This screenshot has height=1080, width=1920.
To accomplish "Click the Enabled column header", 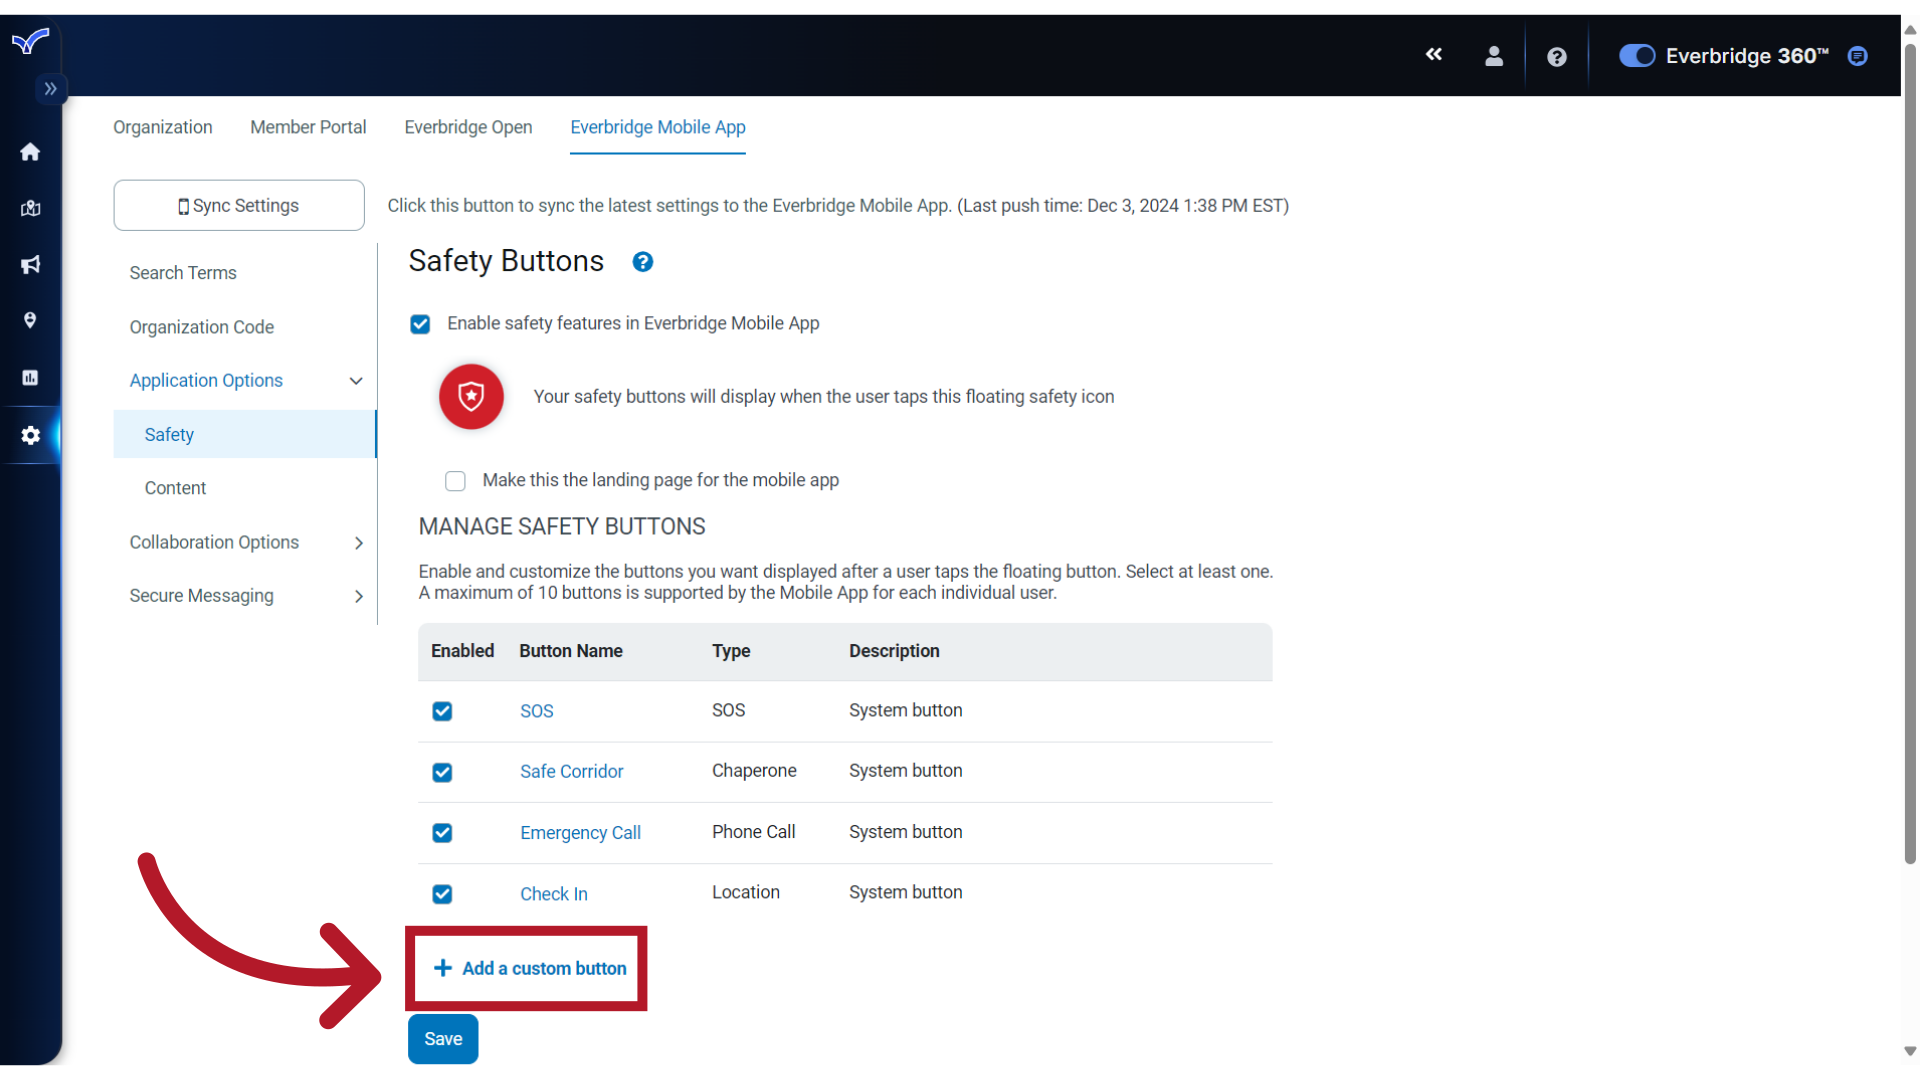I will point(462,651).
